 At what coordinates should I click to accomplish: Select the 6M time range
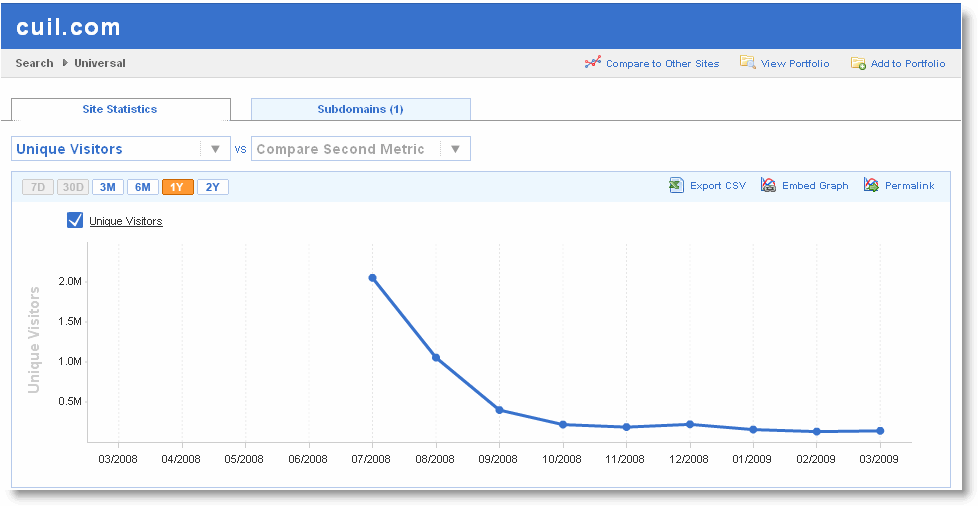[x=143, y=187]
